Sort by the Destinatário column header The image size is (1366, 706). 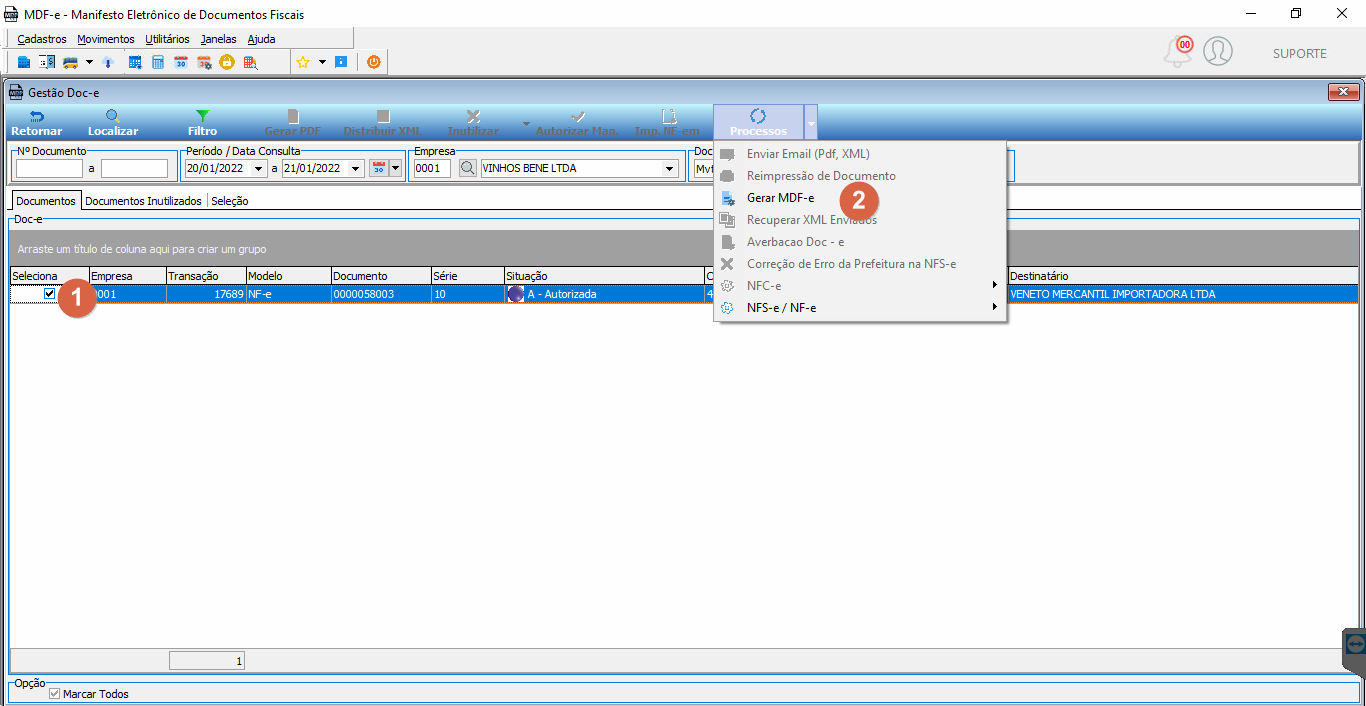coord(1183,276)
